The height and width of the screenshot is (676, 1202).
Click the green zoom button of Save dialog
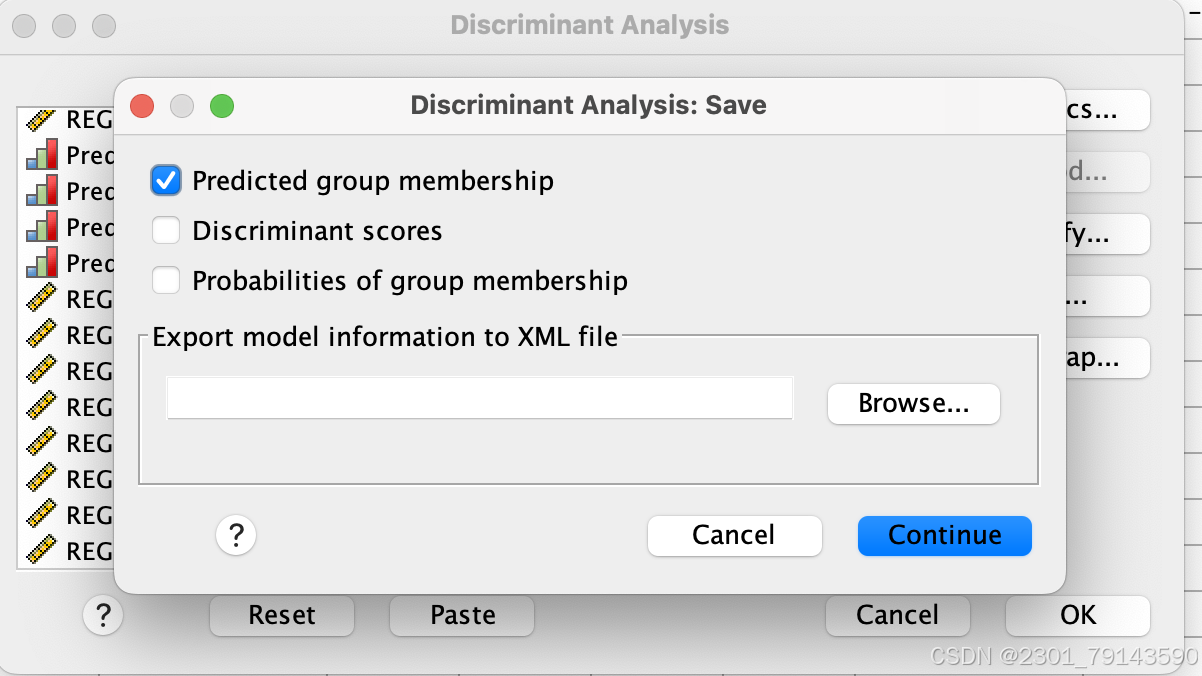coord(221,105)
